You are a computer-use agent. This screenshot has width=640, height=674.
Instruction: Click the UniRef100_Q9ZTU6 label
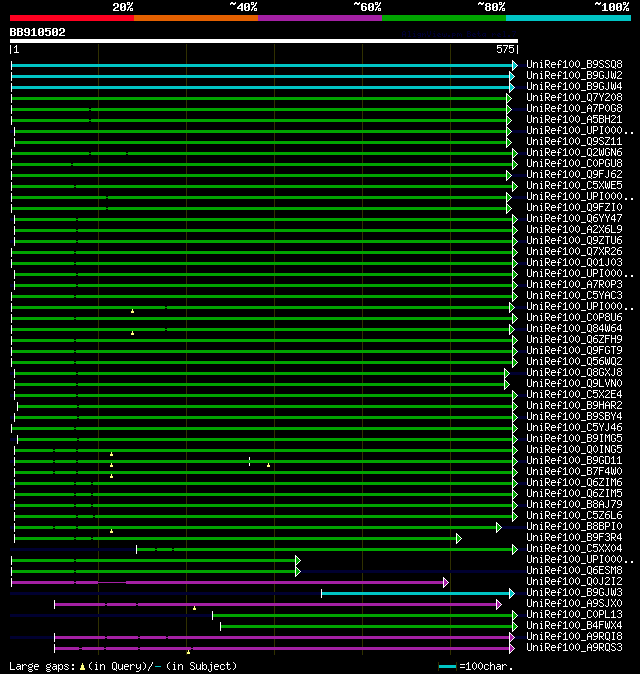[574, 241]
